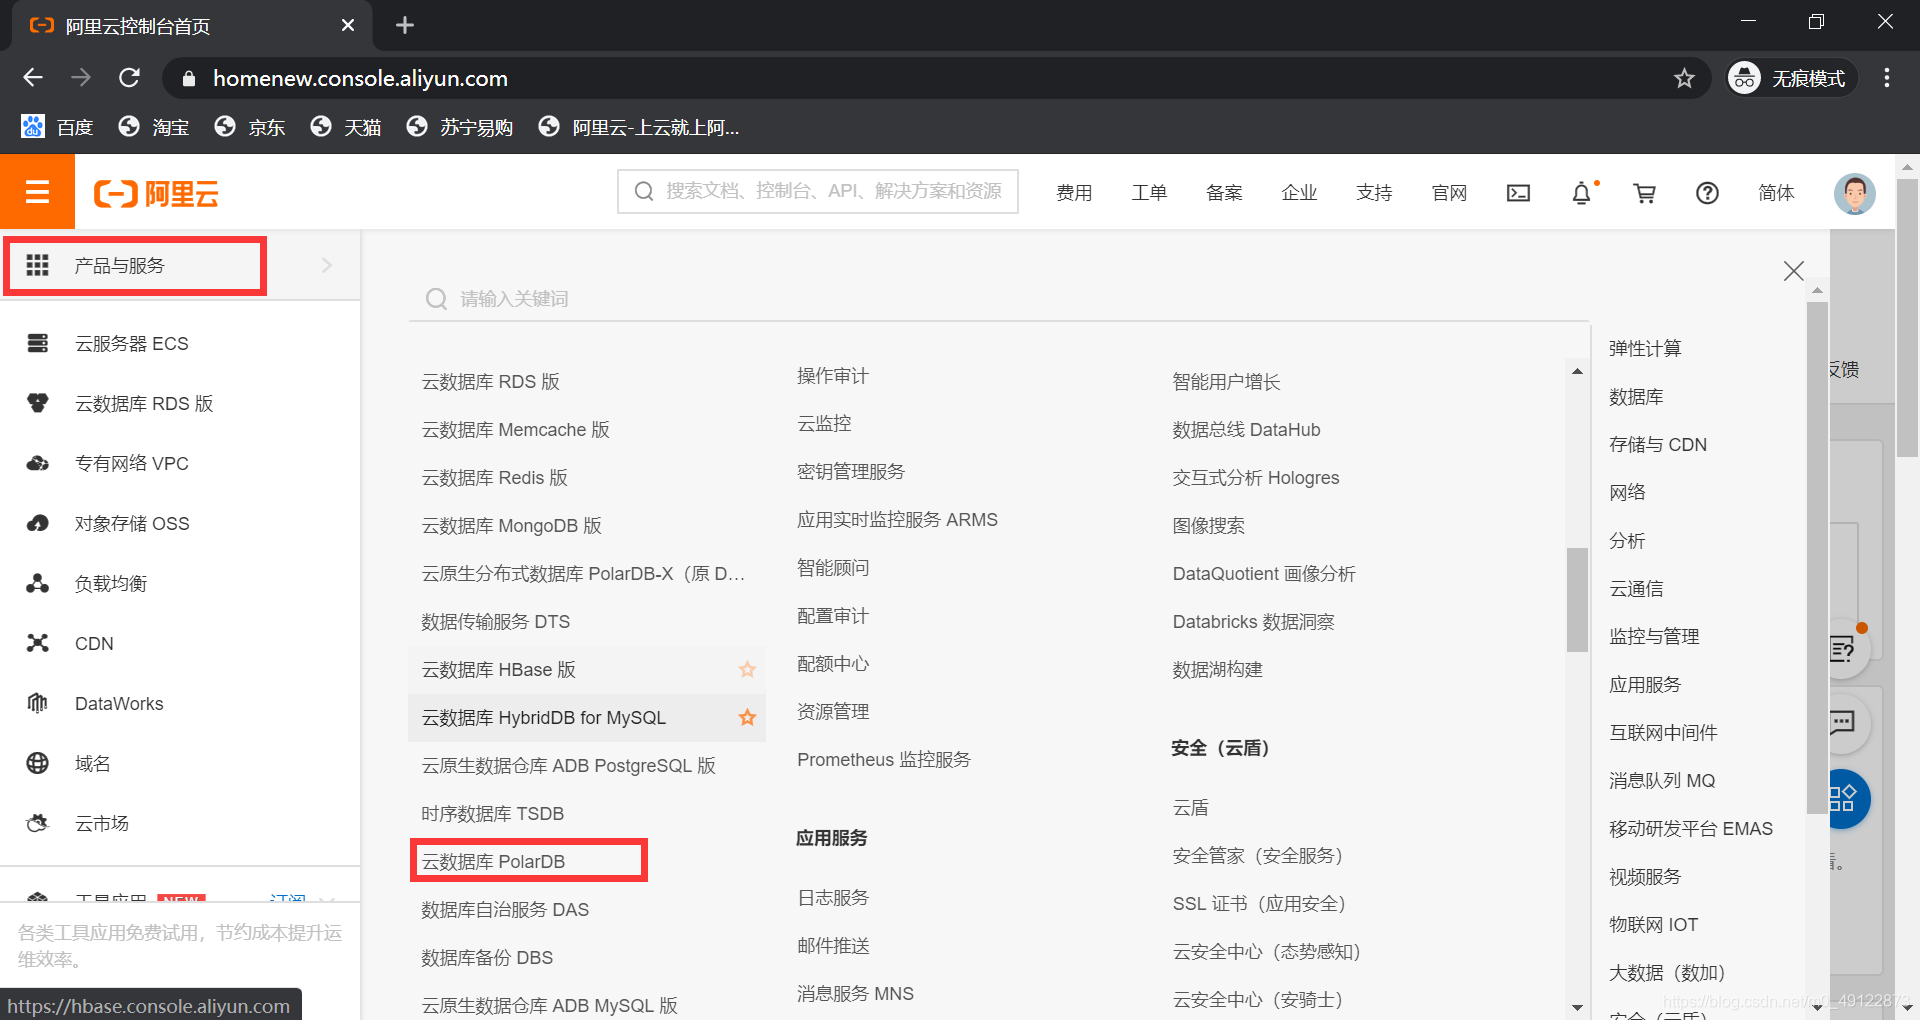Click the 对象存储 OSS icon
The image size is (1920, 1020).
(37, 523)
